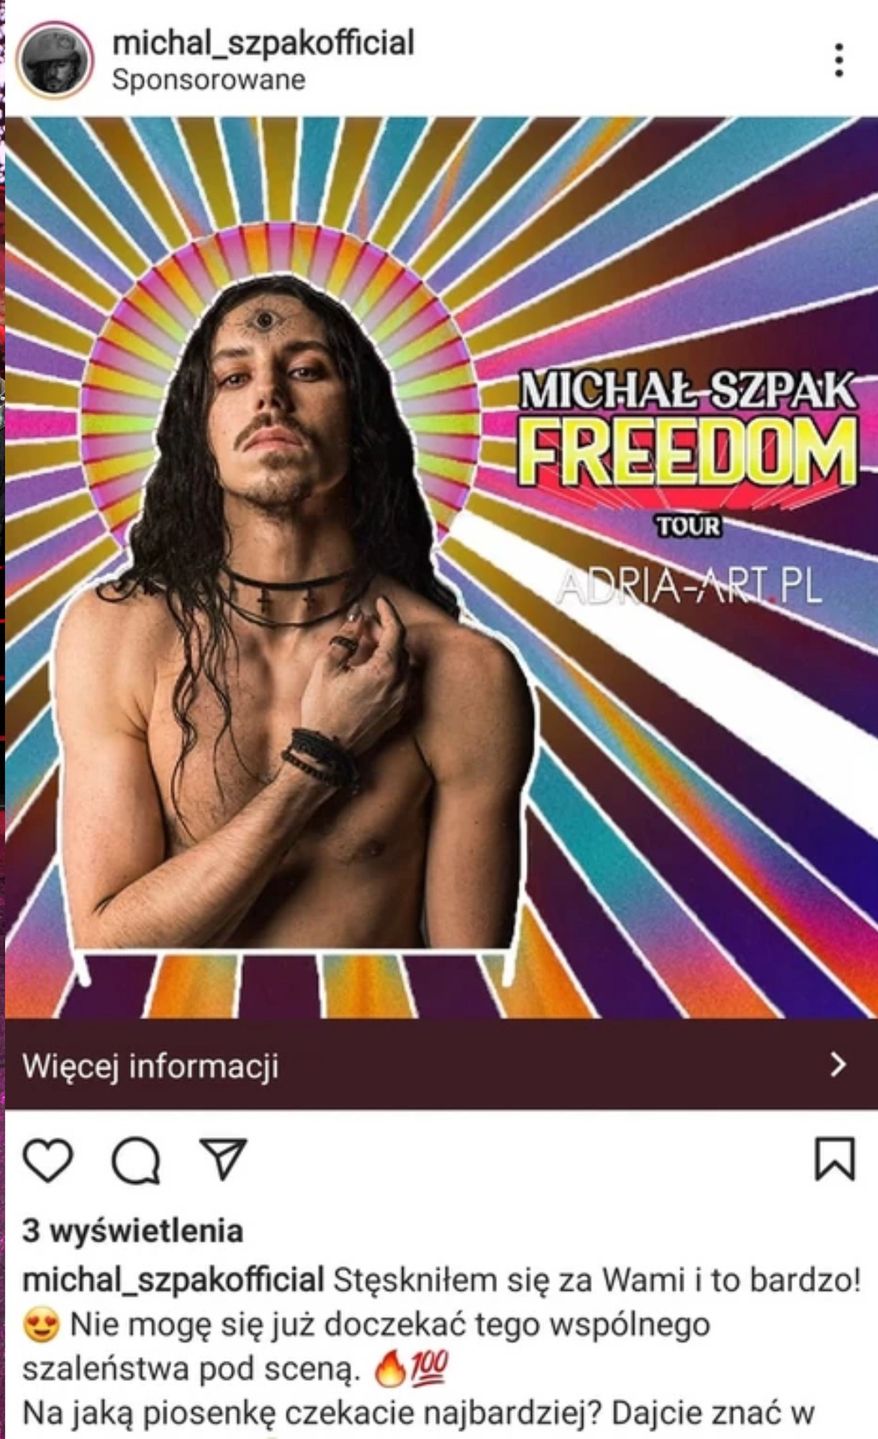Like the post with the heart icon

[48, 1161]
